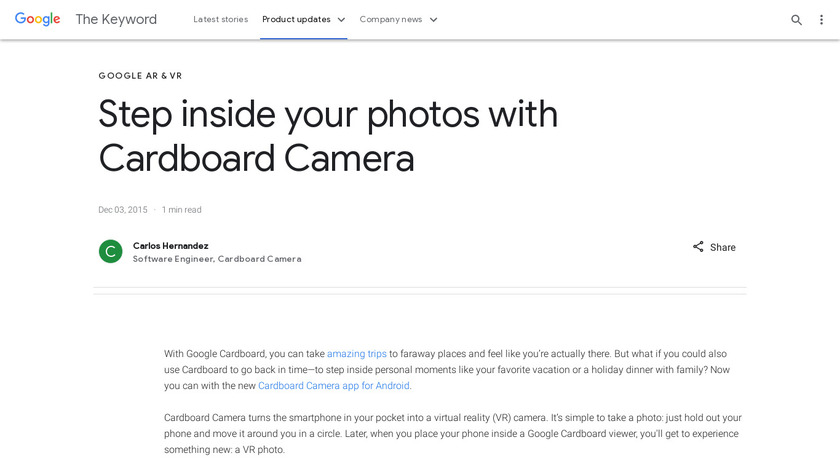The width and height of the screenshot is (840, 472).
Task: Open the three-dot more options menu
Action: [x=822, y=20]
